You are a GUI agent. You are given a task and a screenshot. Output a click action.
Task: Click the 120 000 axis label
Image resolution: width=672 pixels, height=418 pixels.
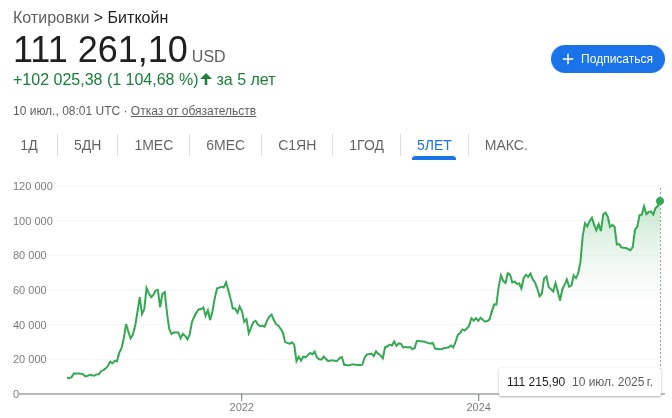pos(33,186)
